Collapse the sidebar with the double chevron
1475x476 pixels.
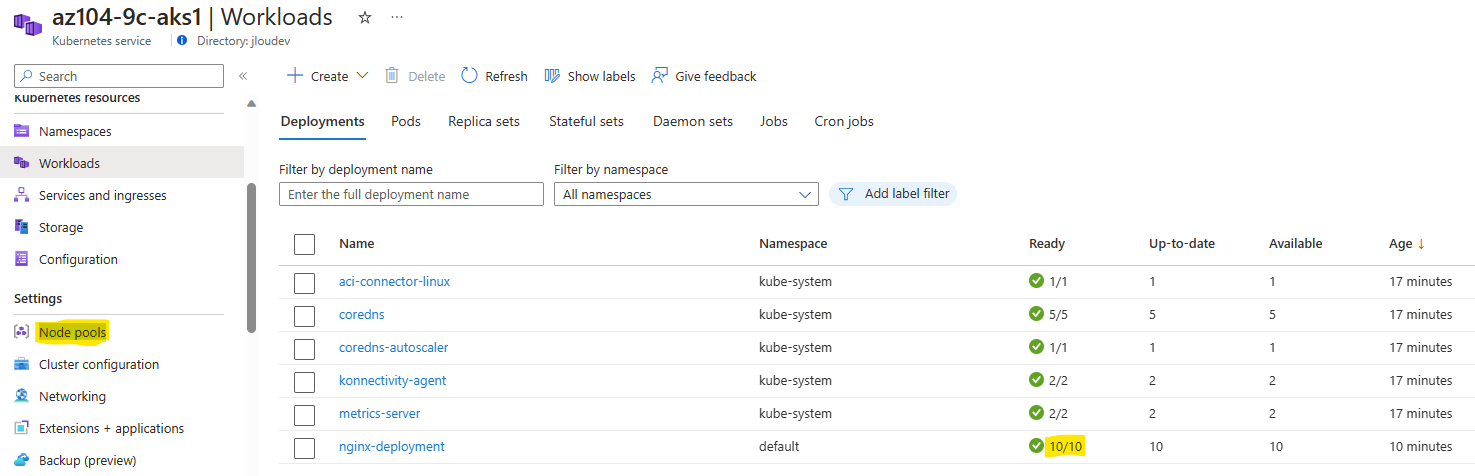243,76
